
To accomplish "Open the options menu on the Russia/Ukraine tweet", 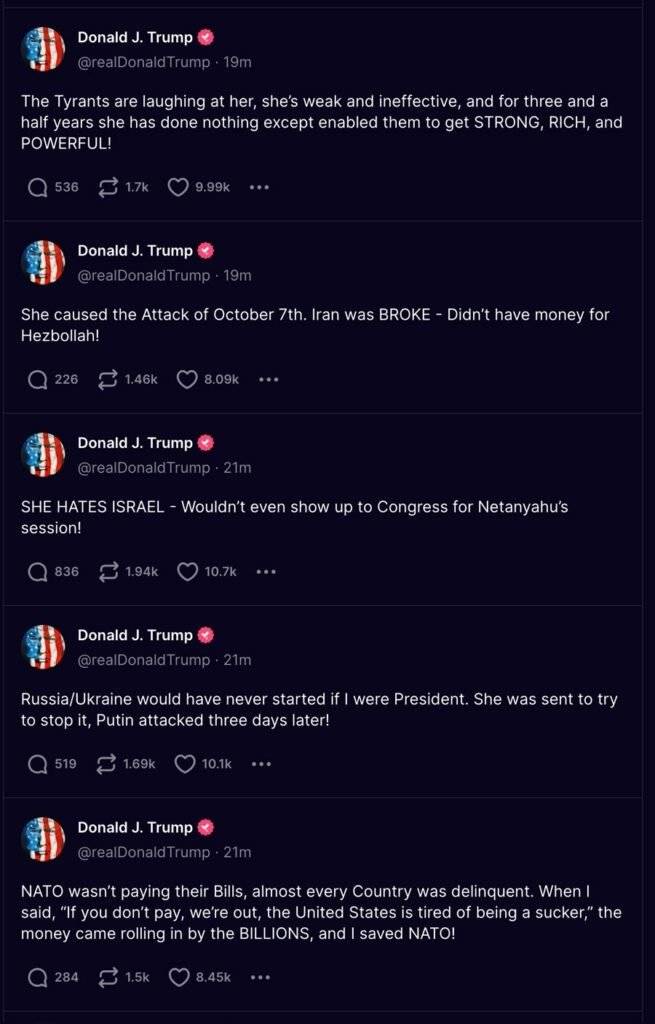I will pos(261,763).
